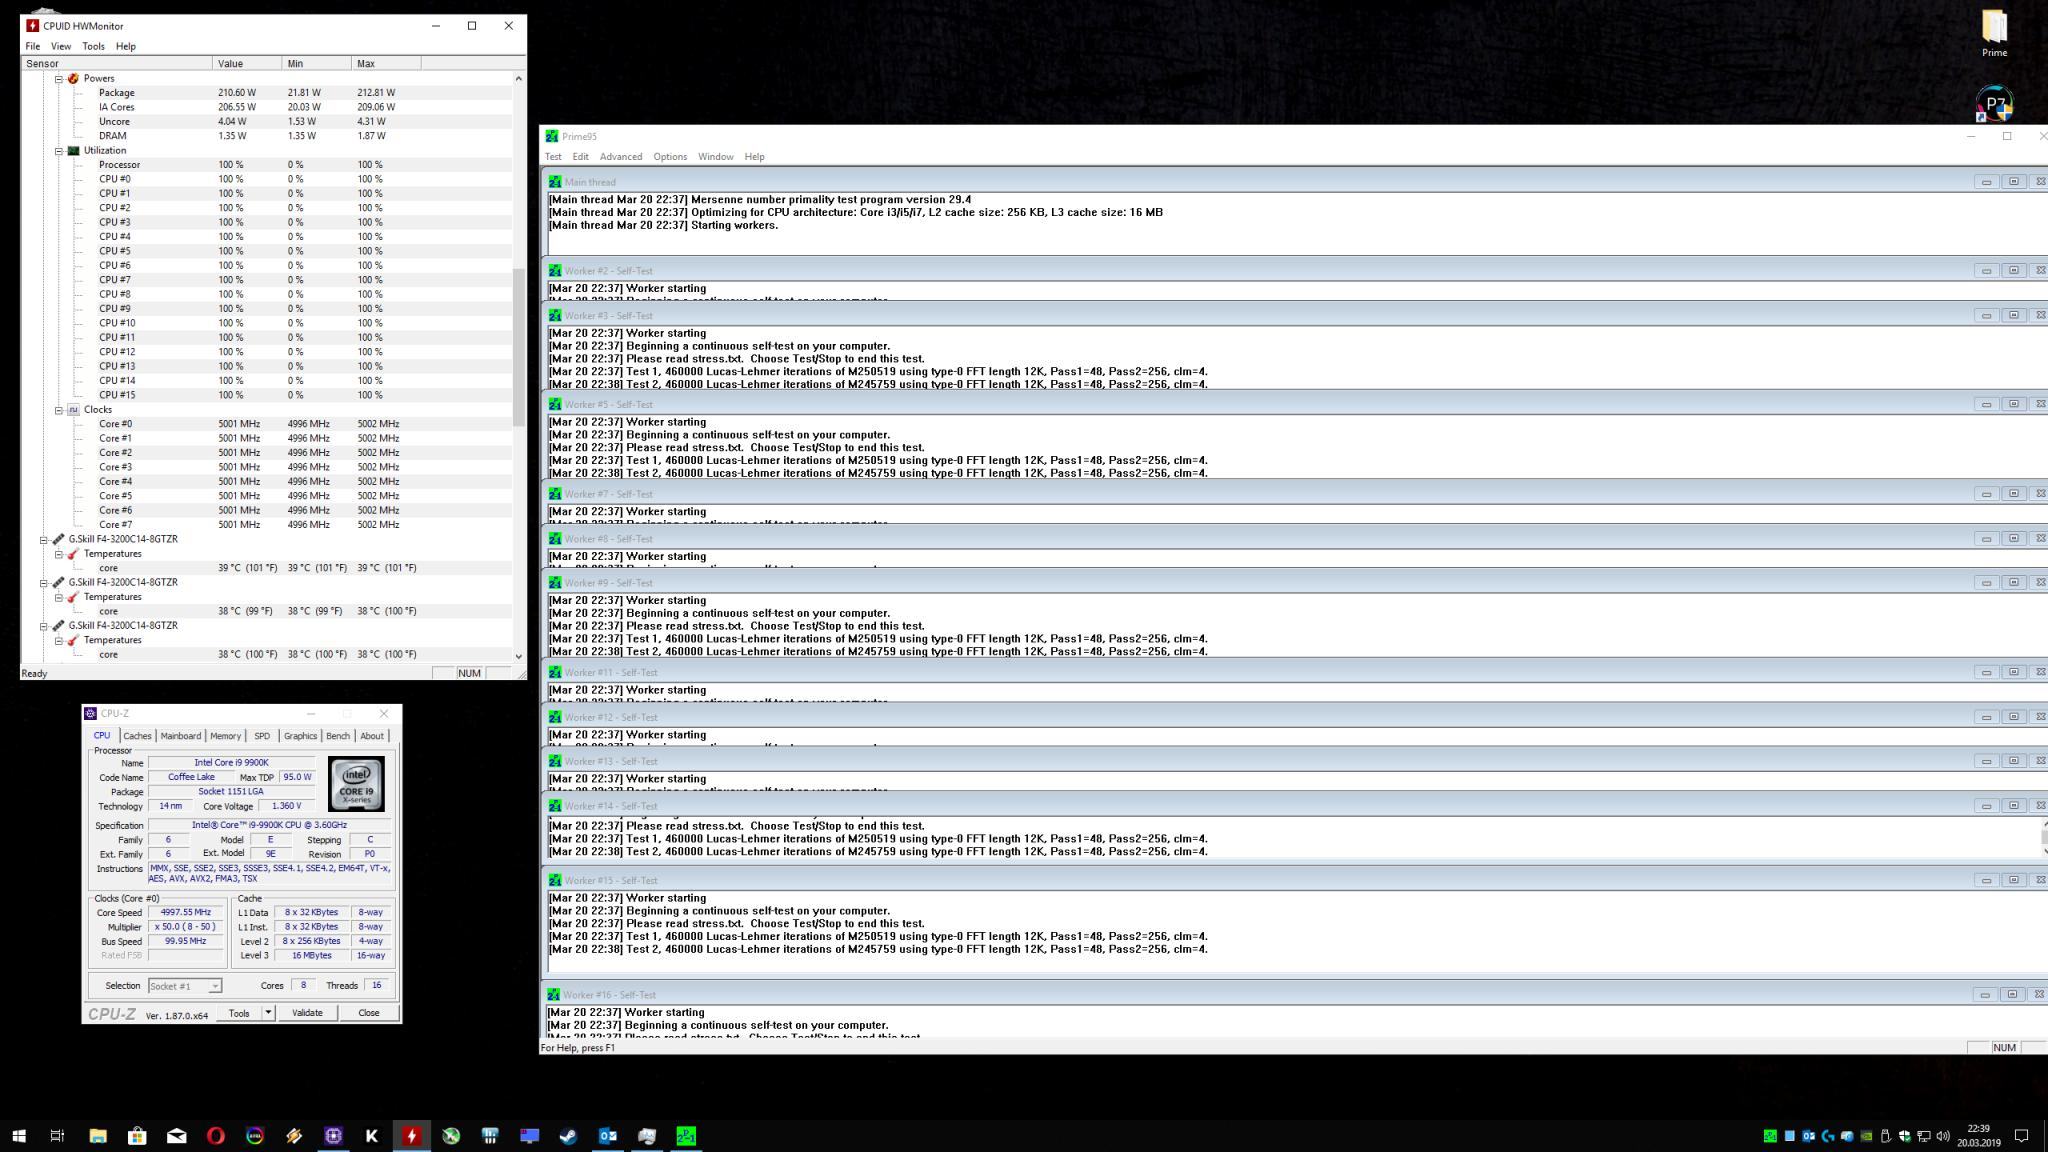Image resolution: width=2048 pixels, height=1152 pixels.
Task: Collapse the Utilization node in HWMonitor
Action: 58,150
